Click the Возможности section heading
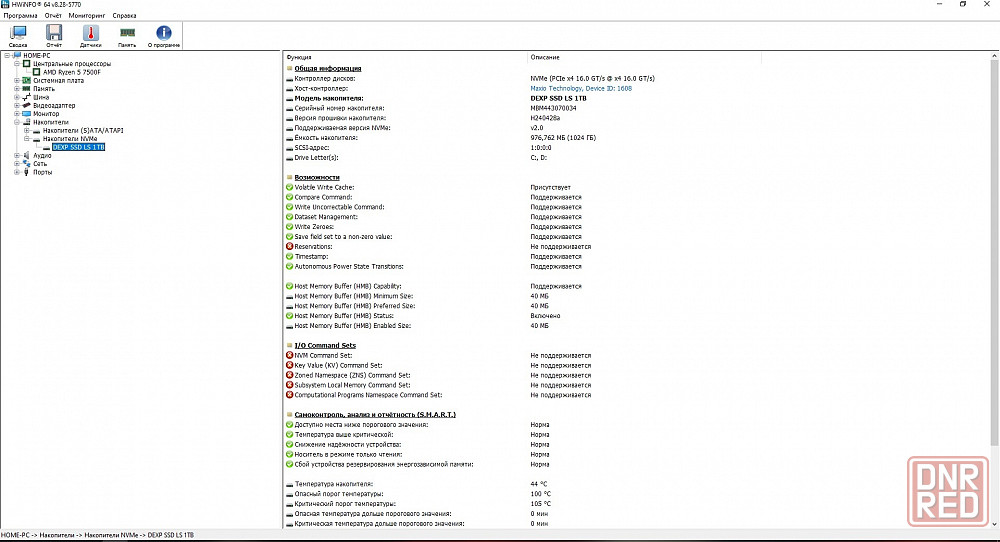1000x542 pixels. (x=317, y=177)
